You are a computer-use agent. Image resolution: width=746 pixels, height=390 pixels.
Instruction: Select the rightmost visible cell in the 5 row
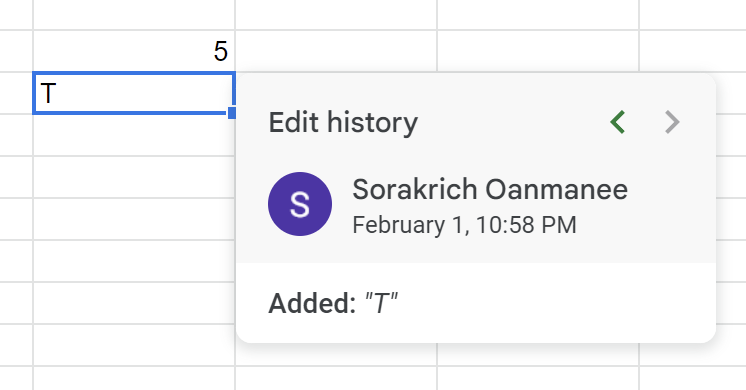coord(693,51)
